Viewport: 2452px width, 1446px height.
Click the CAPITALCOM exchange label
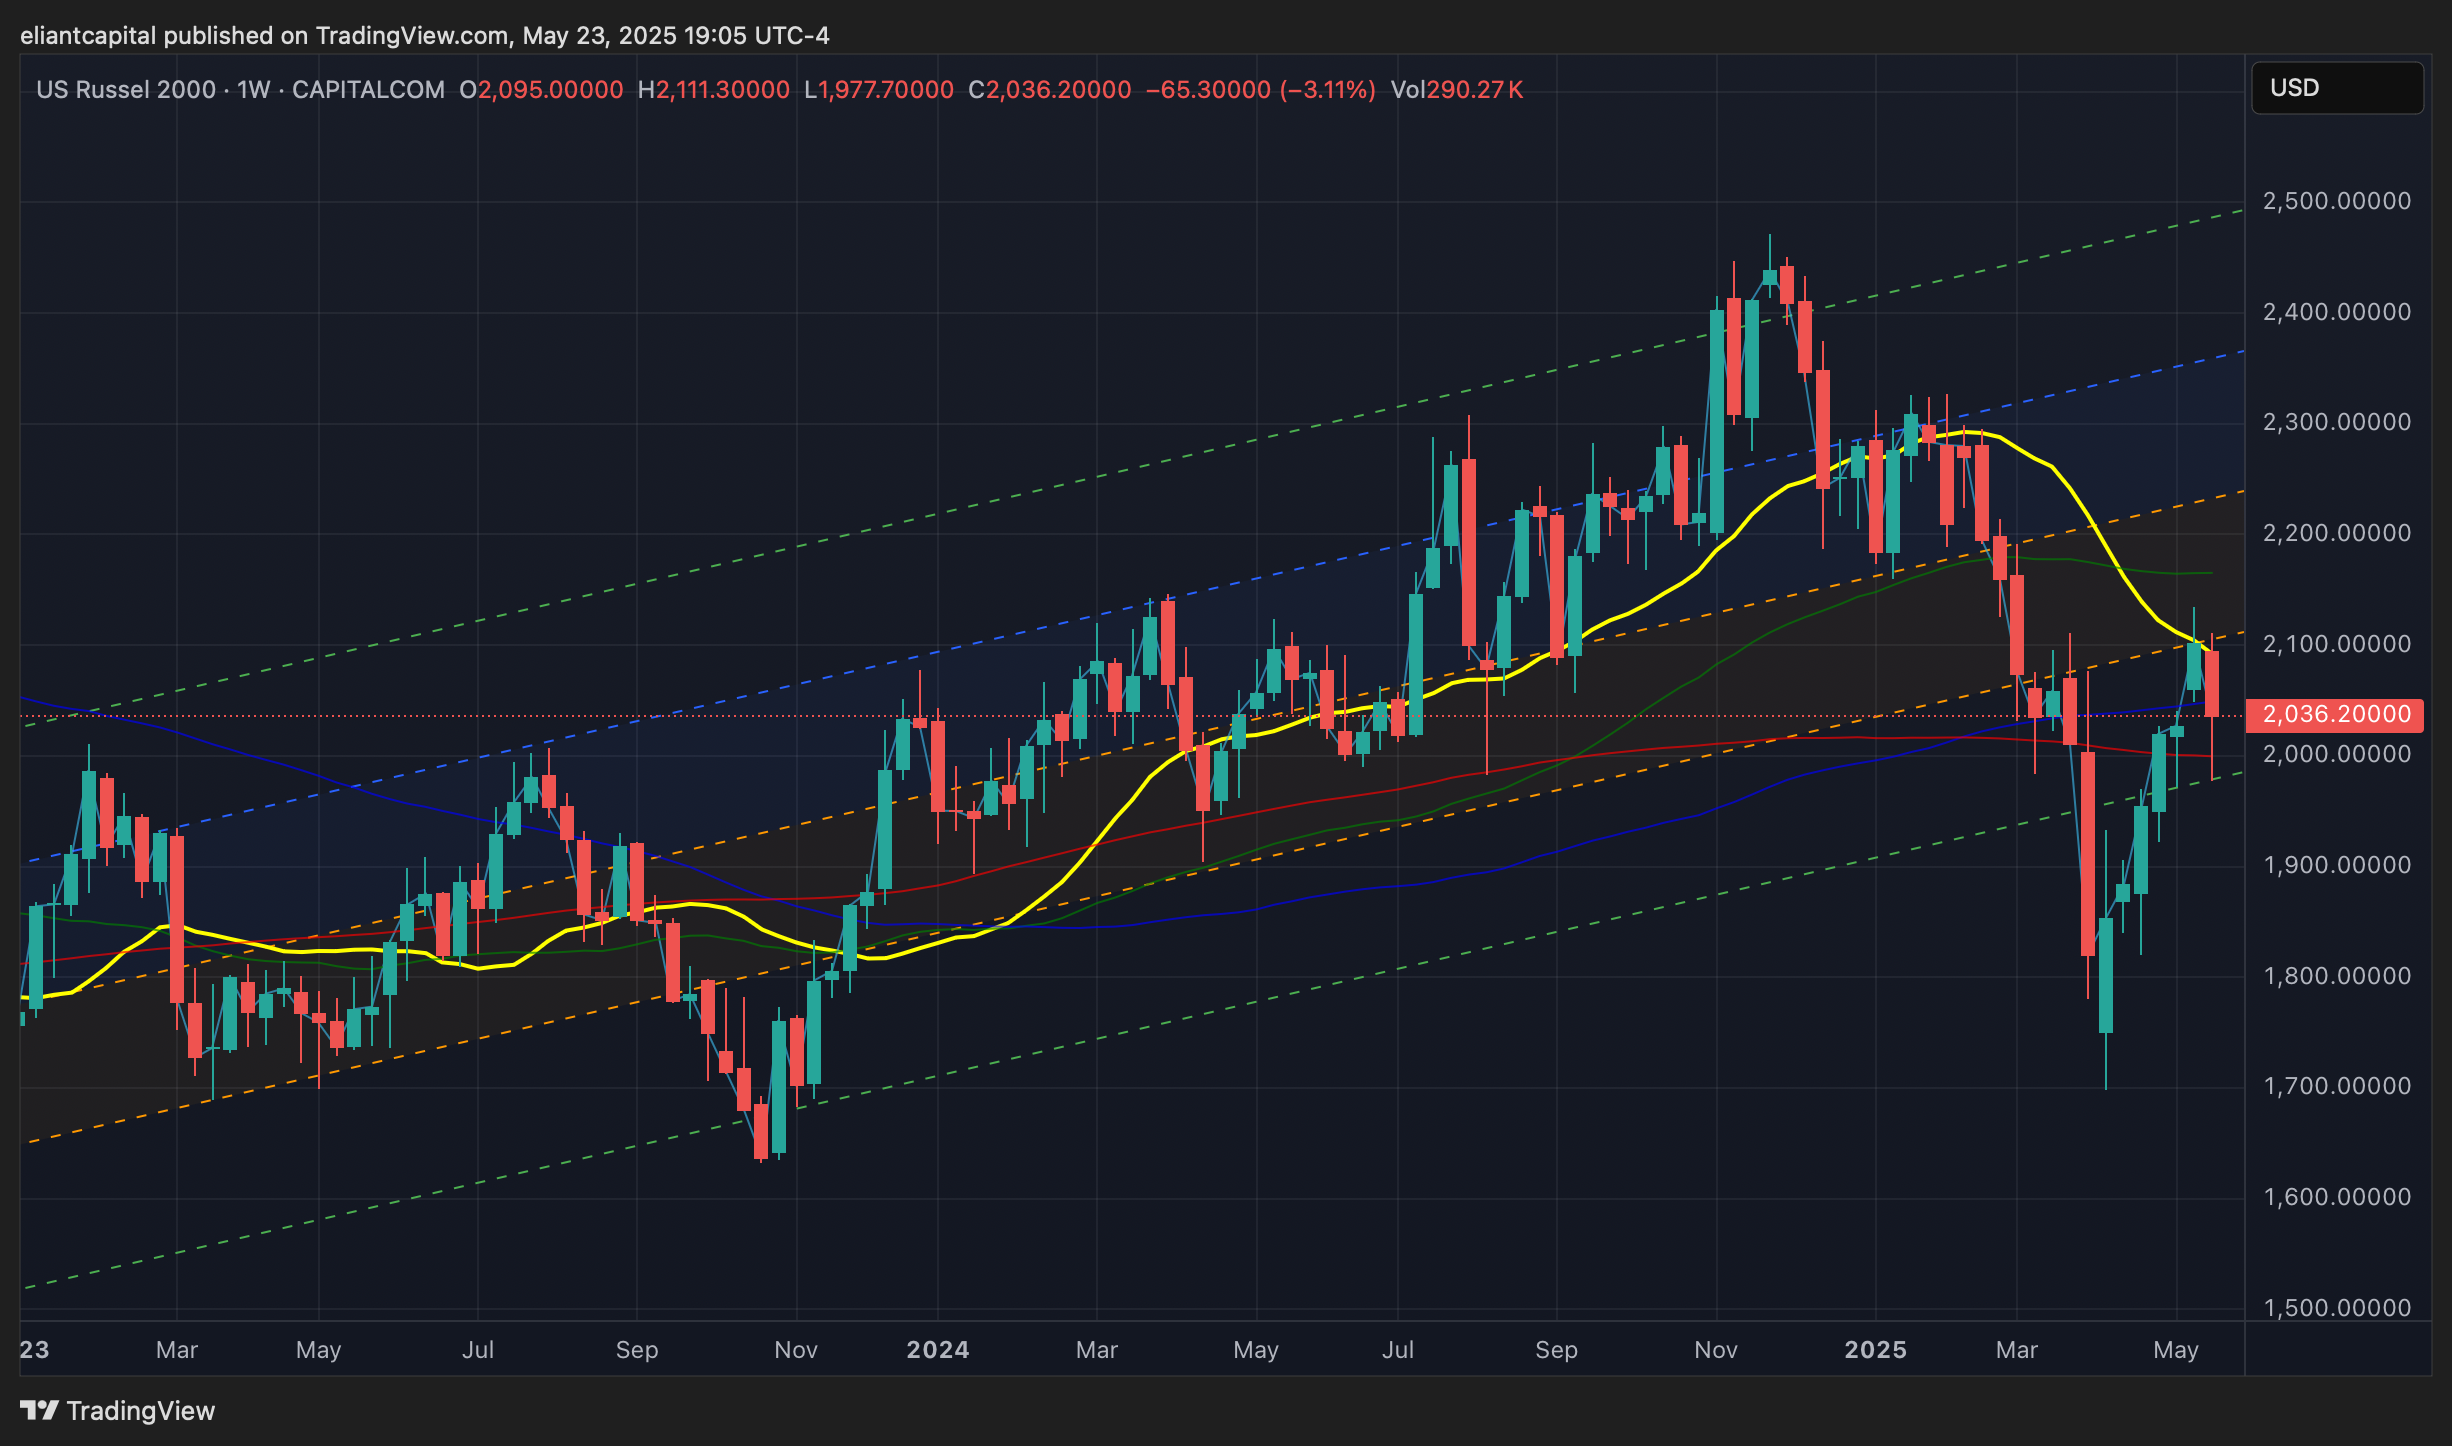(x=368, y=90)
